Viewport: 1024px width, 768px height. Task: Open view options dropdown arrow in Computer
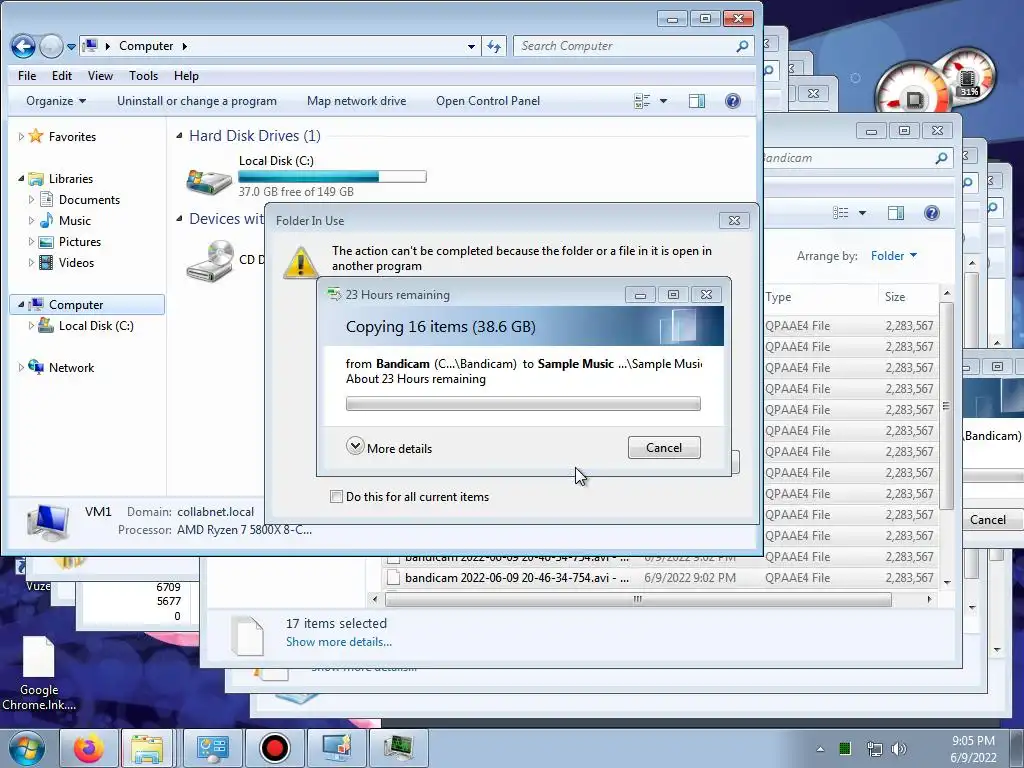point(664,101)
